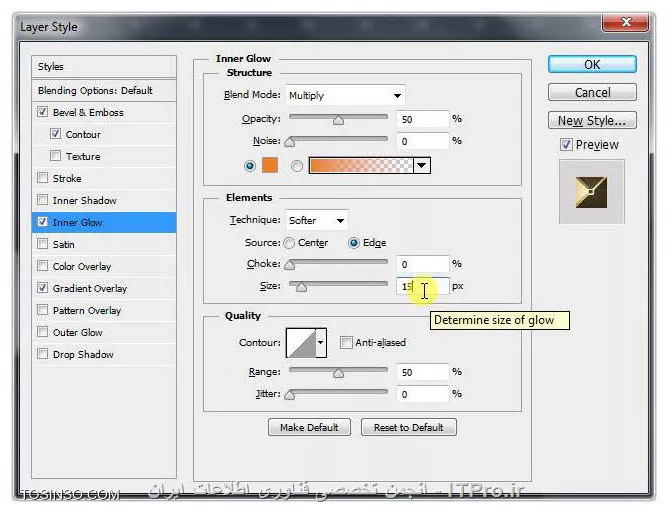Enable the Outer Glow checkbox
This screenshot has width=672, height=516.
pyautogui.click(x=42, y=332)
